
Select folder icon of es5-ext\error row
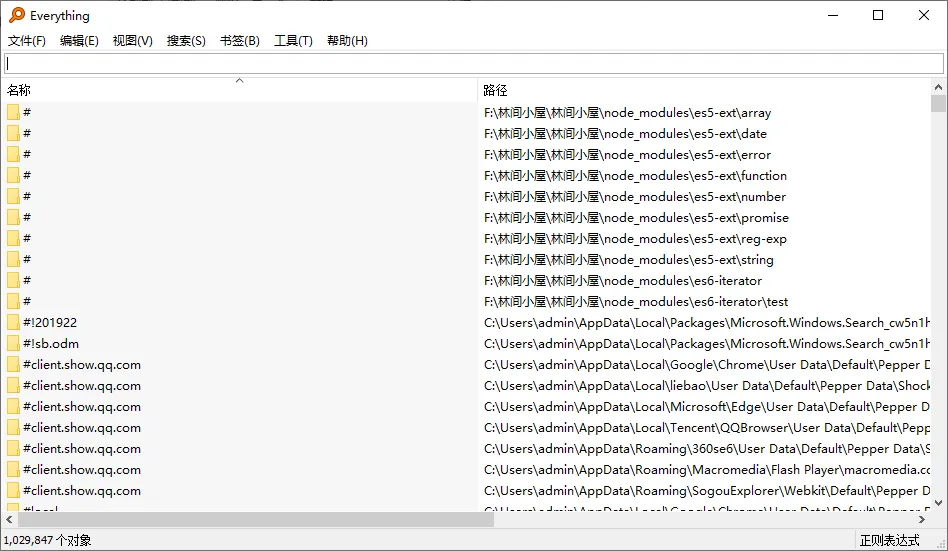point(13,154)
